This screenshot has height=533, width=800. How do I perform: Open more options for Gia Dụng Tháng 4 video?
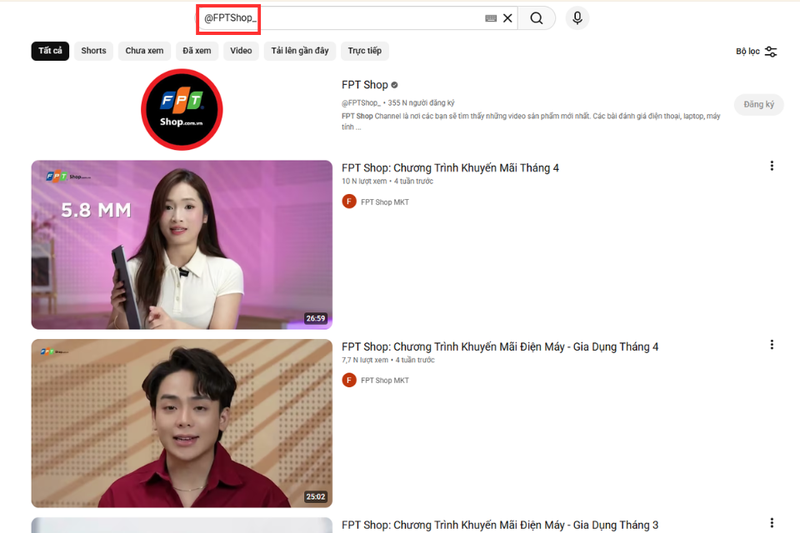click(771, 345)
